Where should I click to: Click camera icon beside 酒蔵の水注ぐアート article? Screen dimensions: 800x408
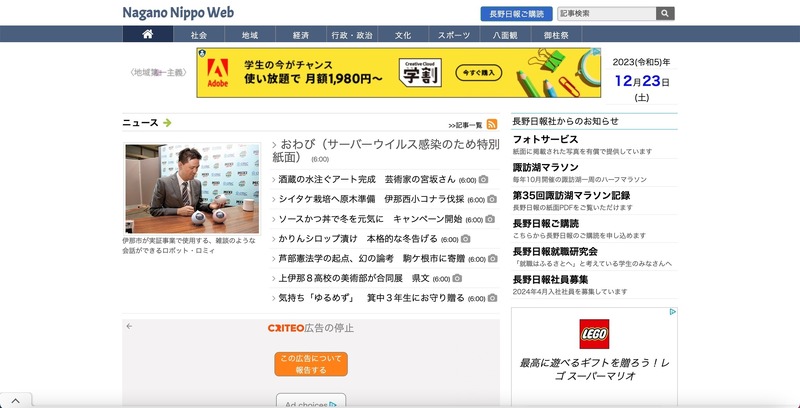point(483,180)
